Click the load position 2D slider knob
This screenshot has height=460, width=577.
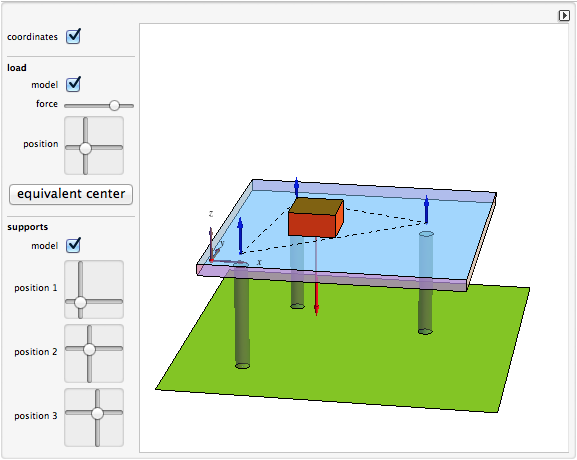click(85, 148)
